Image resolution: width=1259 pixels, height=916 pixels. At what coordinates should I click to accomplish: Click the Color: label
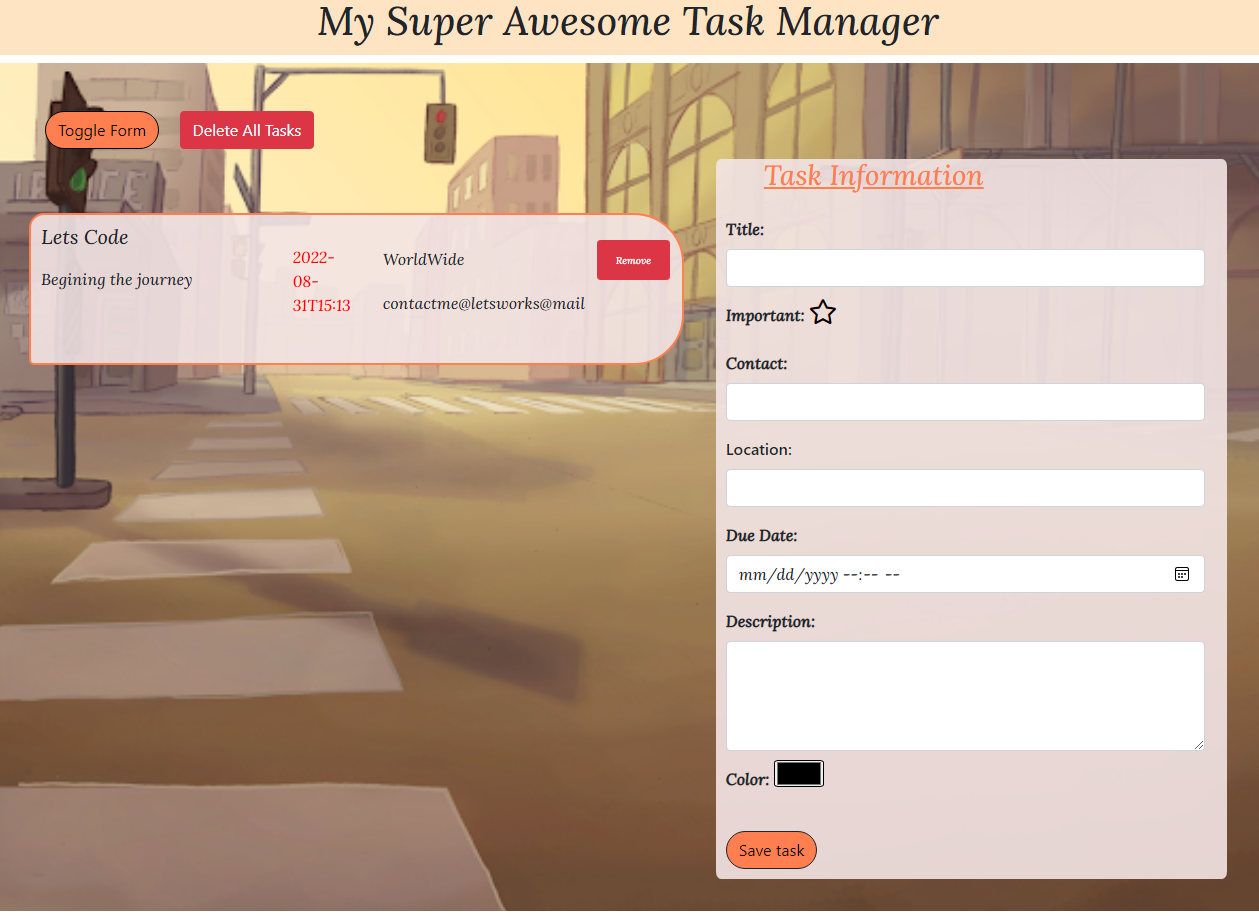(748, 779)
